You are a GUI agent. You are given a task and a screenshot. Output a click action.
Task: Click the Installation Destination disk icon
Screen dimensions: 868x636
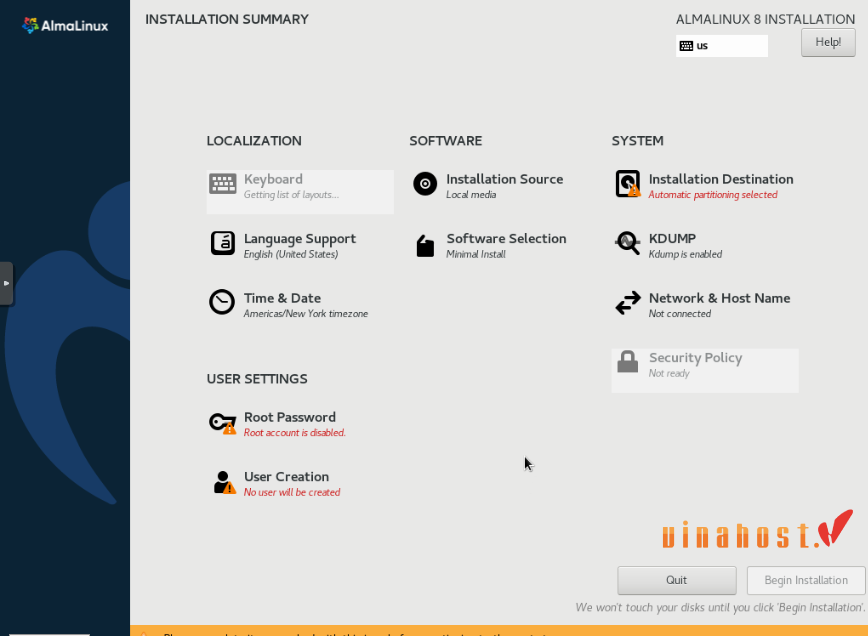[628, 184]
